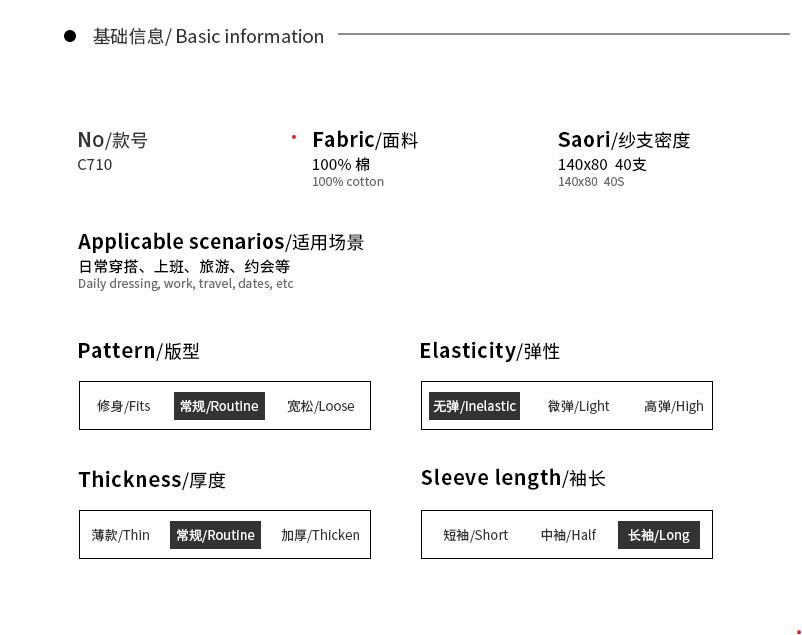Click the 100% cotton fabric description
802x635 pixels.
[x=348, y=182]
